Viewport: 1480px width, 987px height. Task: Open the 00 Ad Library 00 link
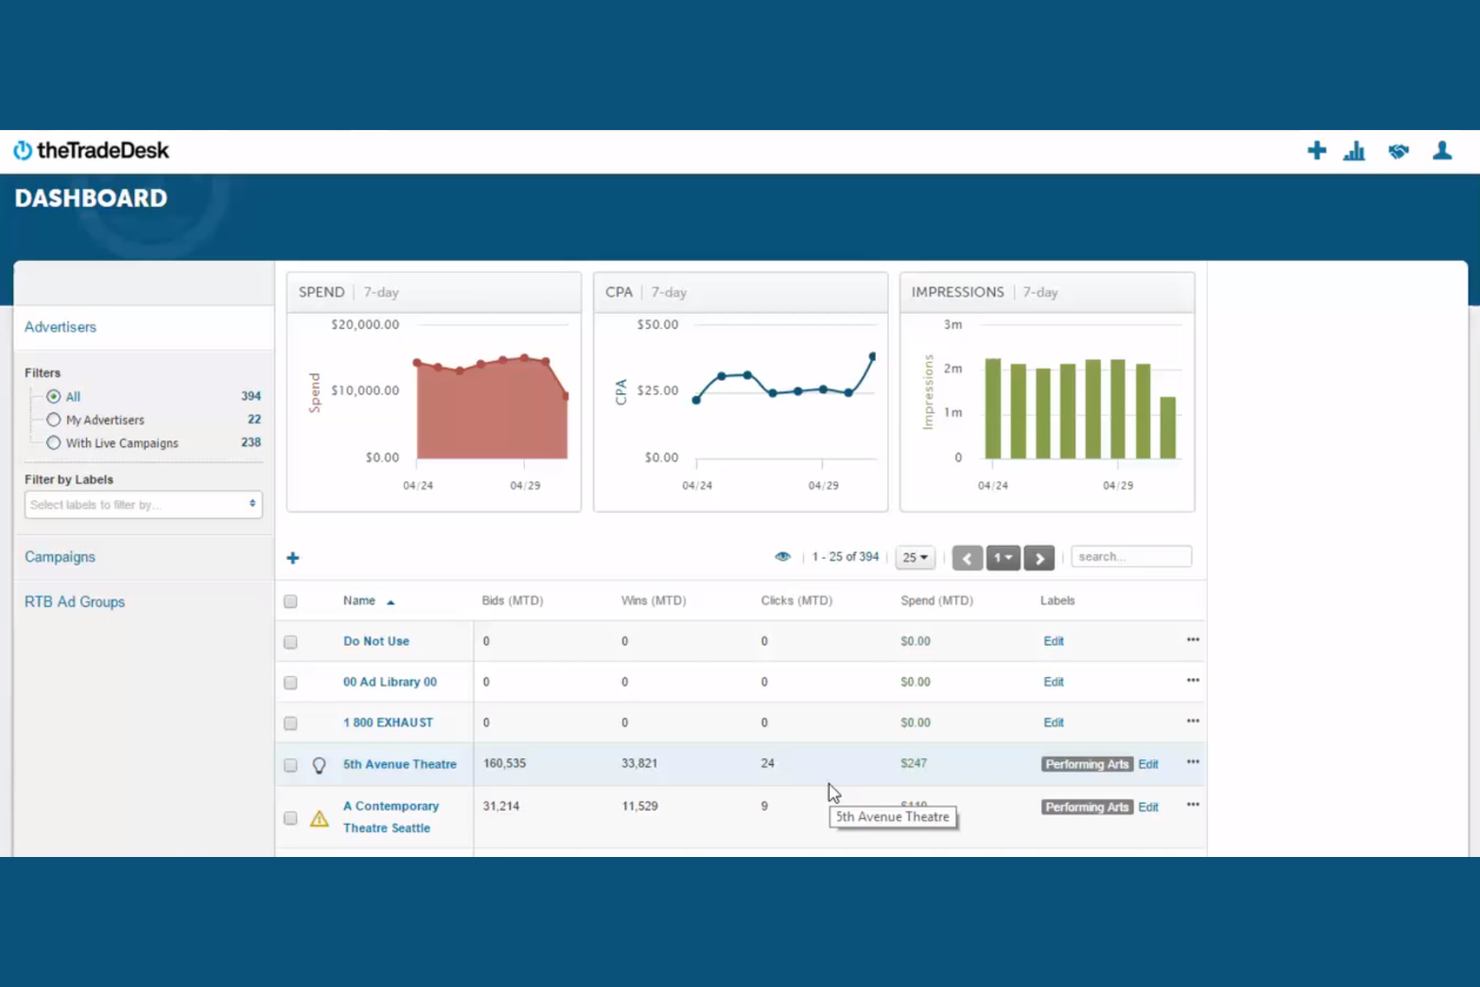click(390, 682)
